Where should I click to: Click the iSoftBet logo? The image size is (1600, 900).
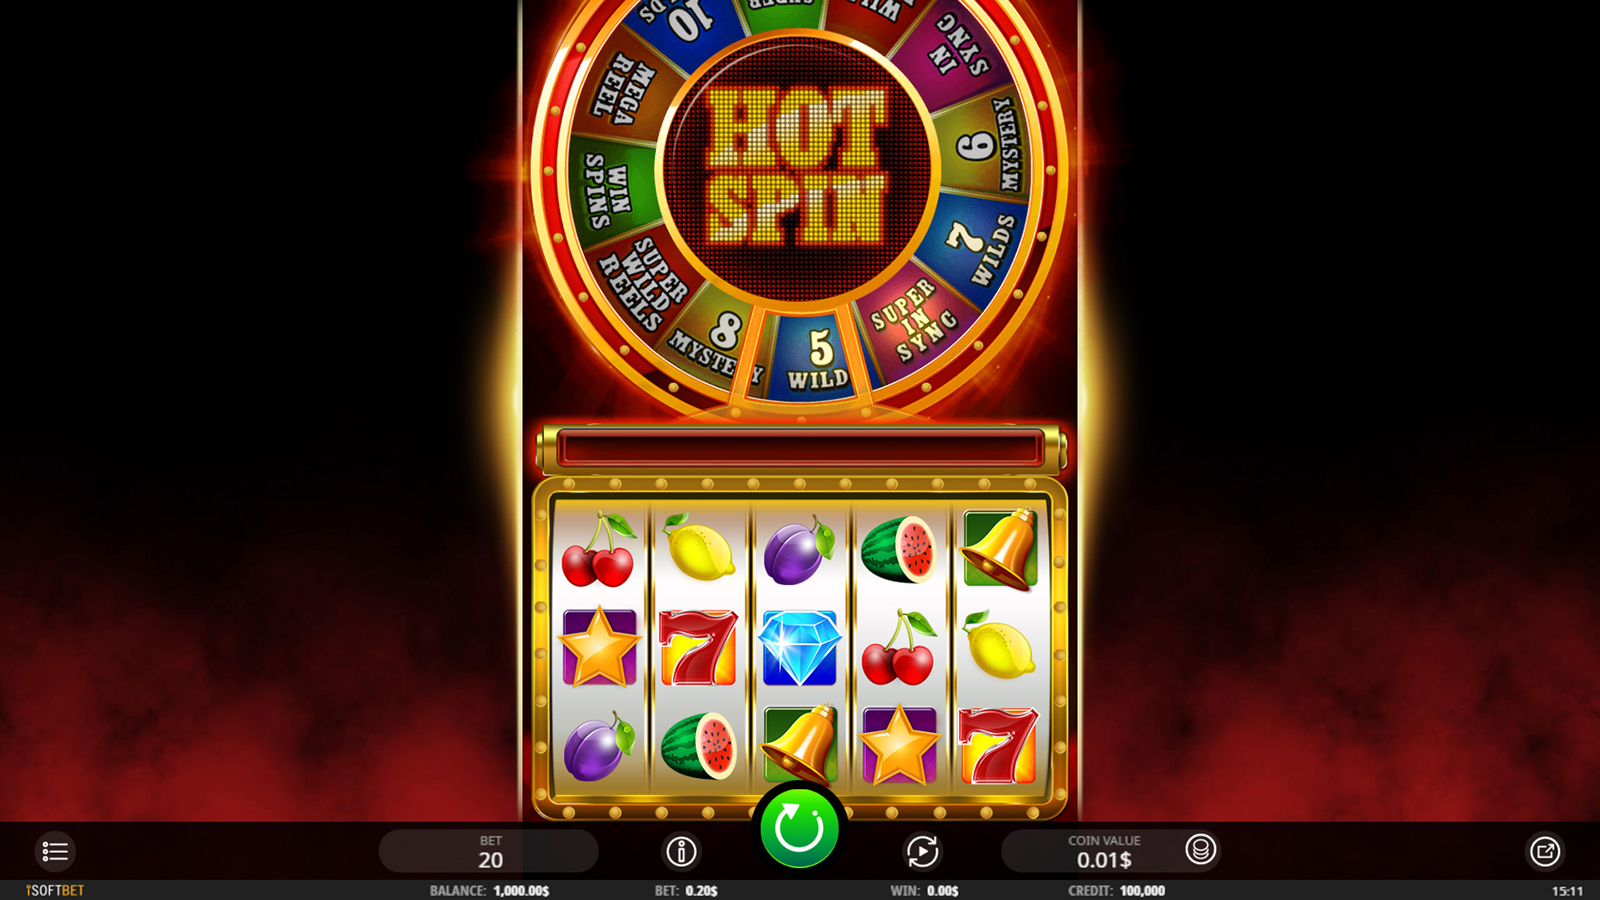tap(55, 890)
